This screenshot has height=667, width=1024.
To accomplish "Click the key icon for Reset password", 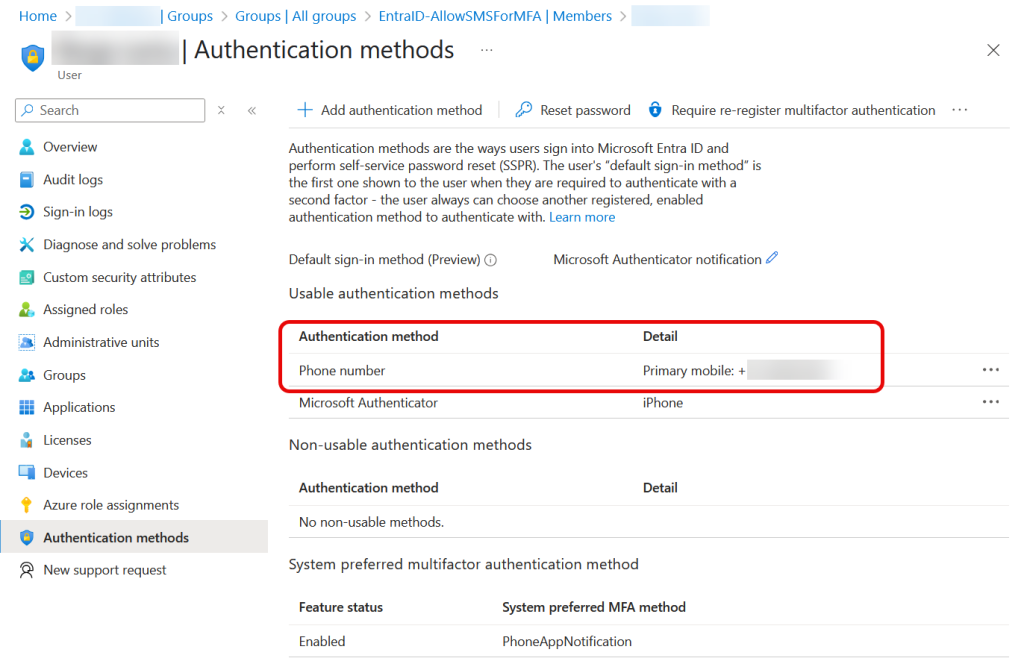I will (x=524, y=110).
